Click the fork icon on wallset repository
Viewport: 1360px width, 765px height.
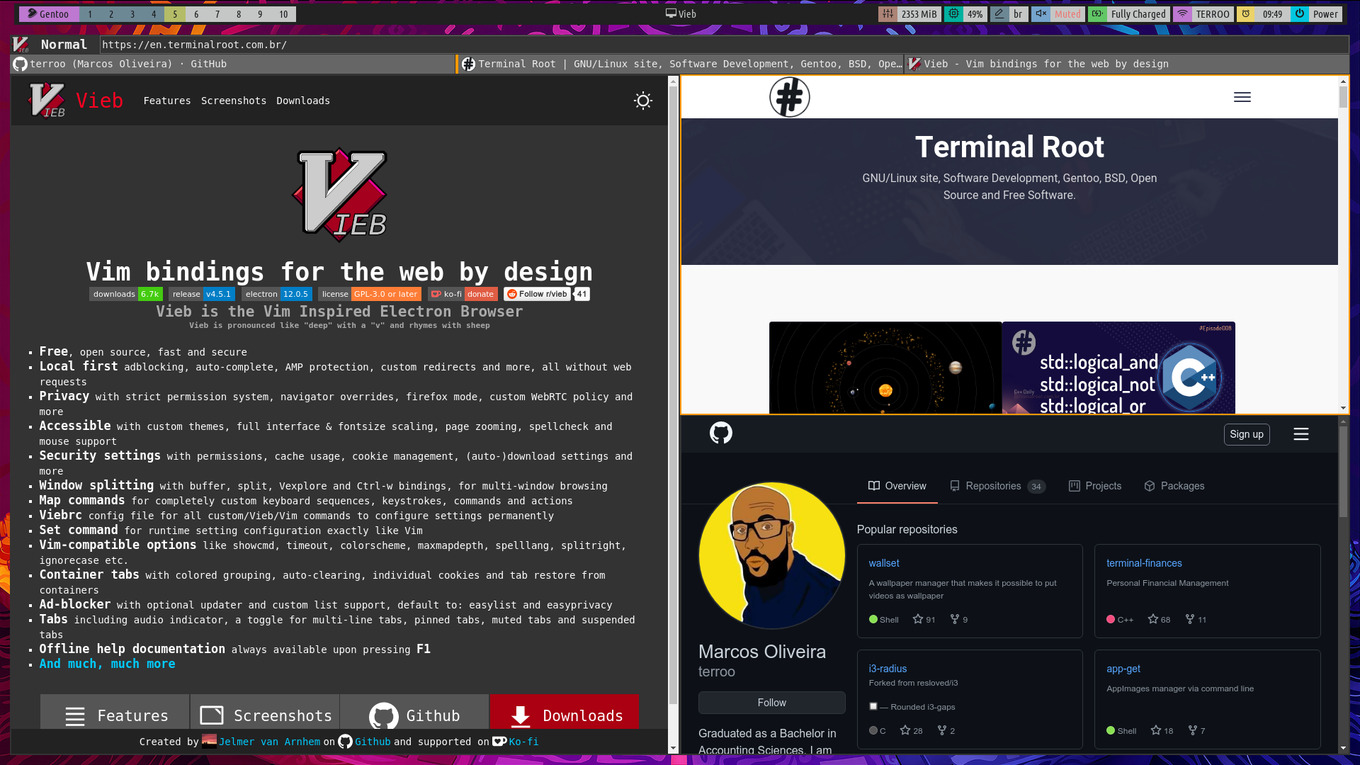point(954,619)
